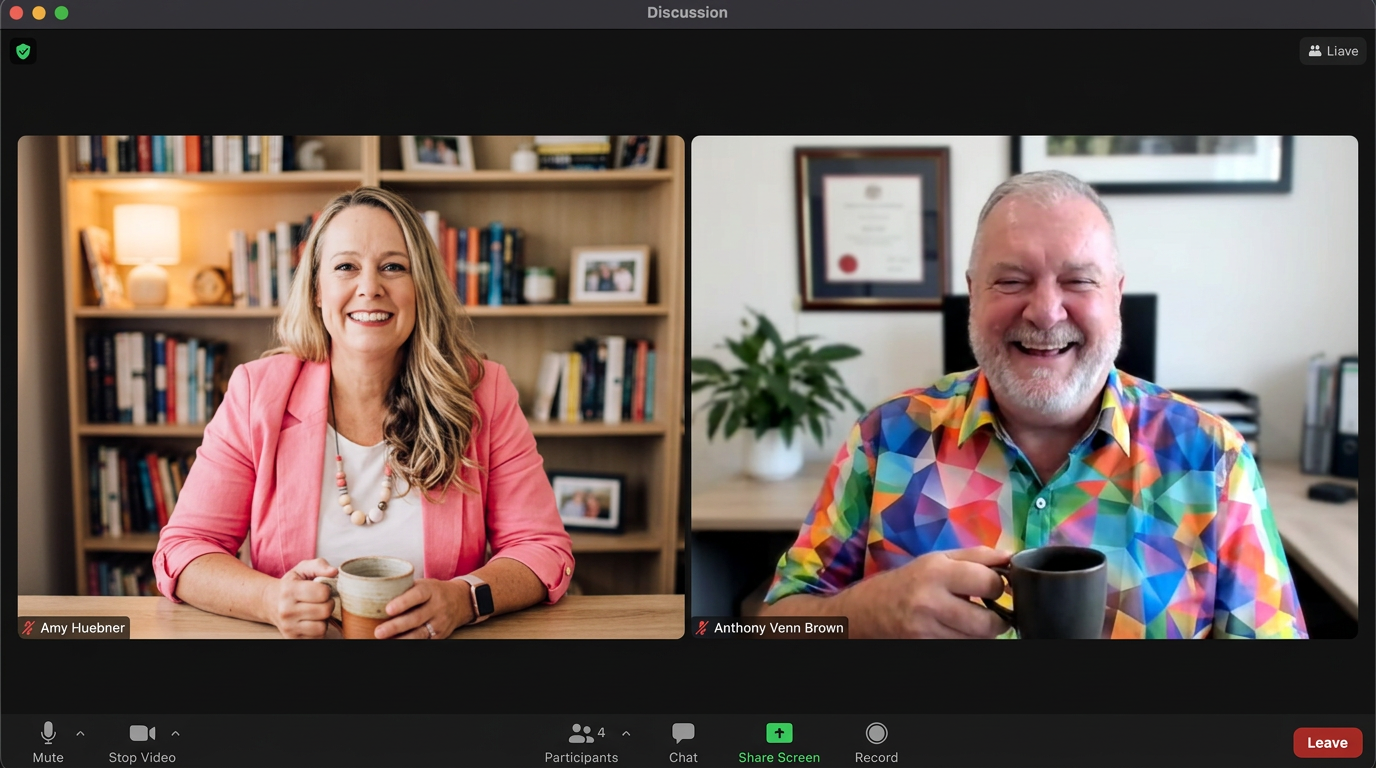Select Amy Huebner's video tile
Screen dimensions: 1376x768
(351, 387)
